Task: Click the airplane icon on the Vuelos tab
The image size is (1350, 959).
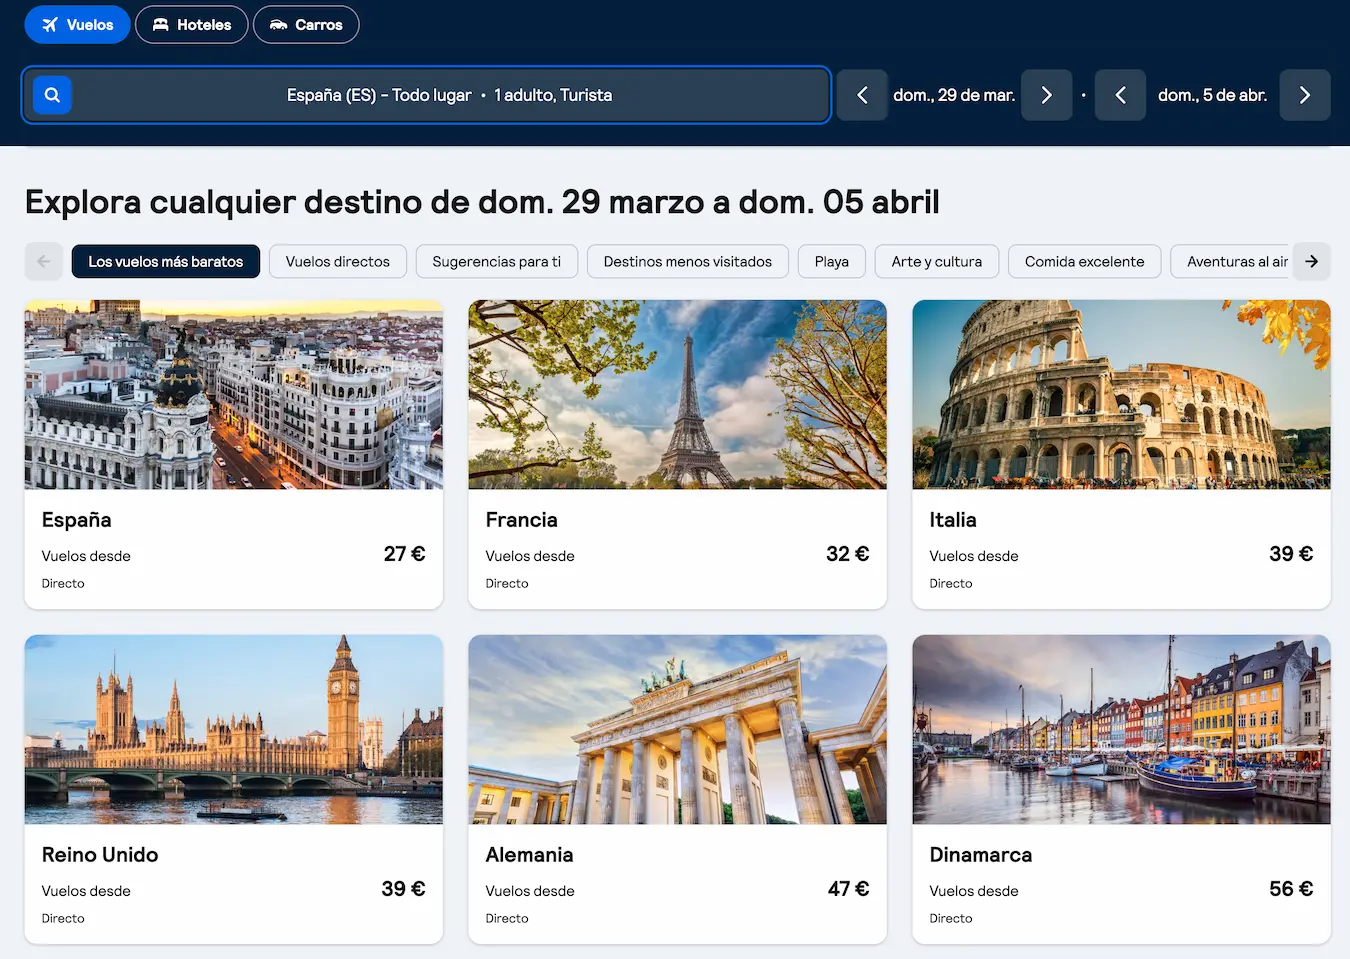Action: [x=49, y=24]
